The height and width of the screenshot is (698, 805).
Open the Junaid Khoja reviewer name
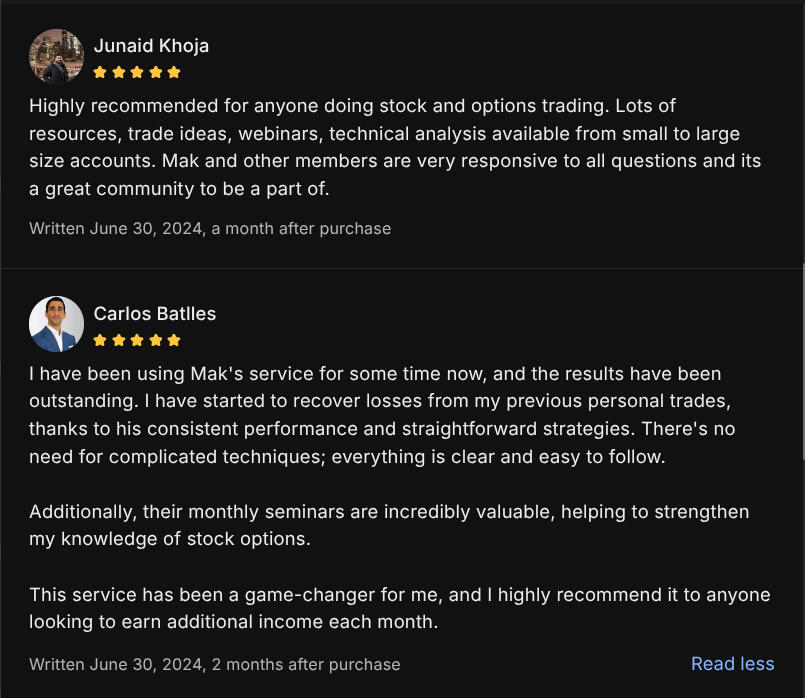point(151,46)
